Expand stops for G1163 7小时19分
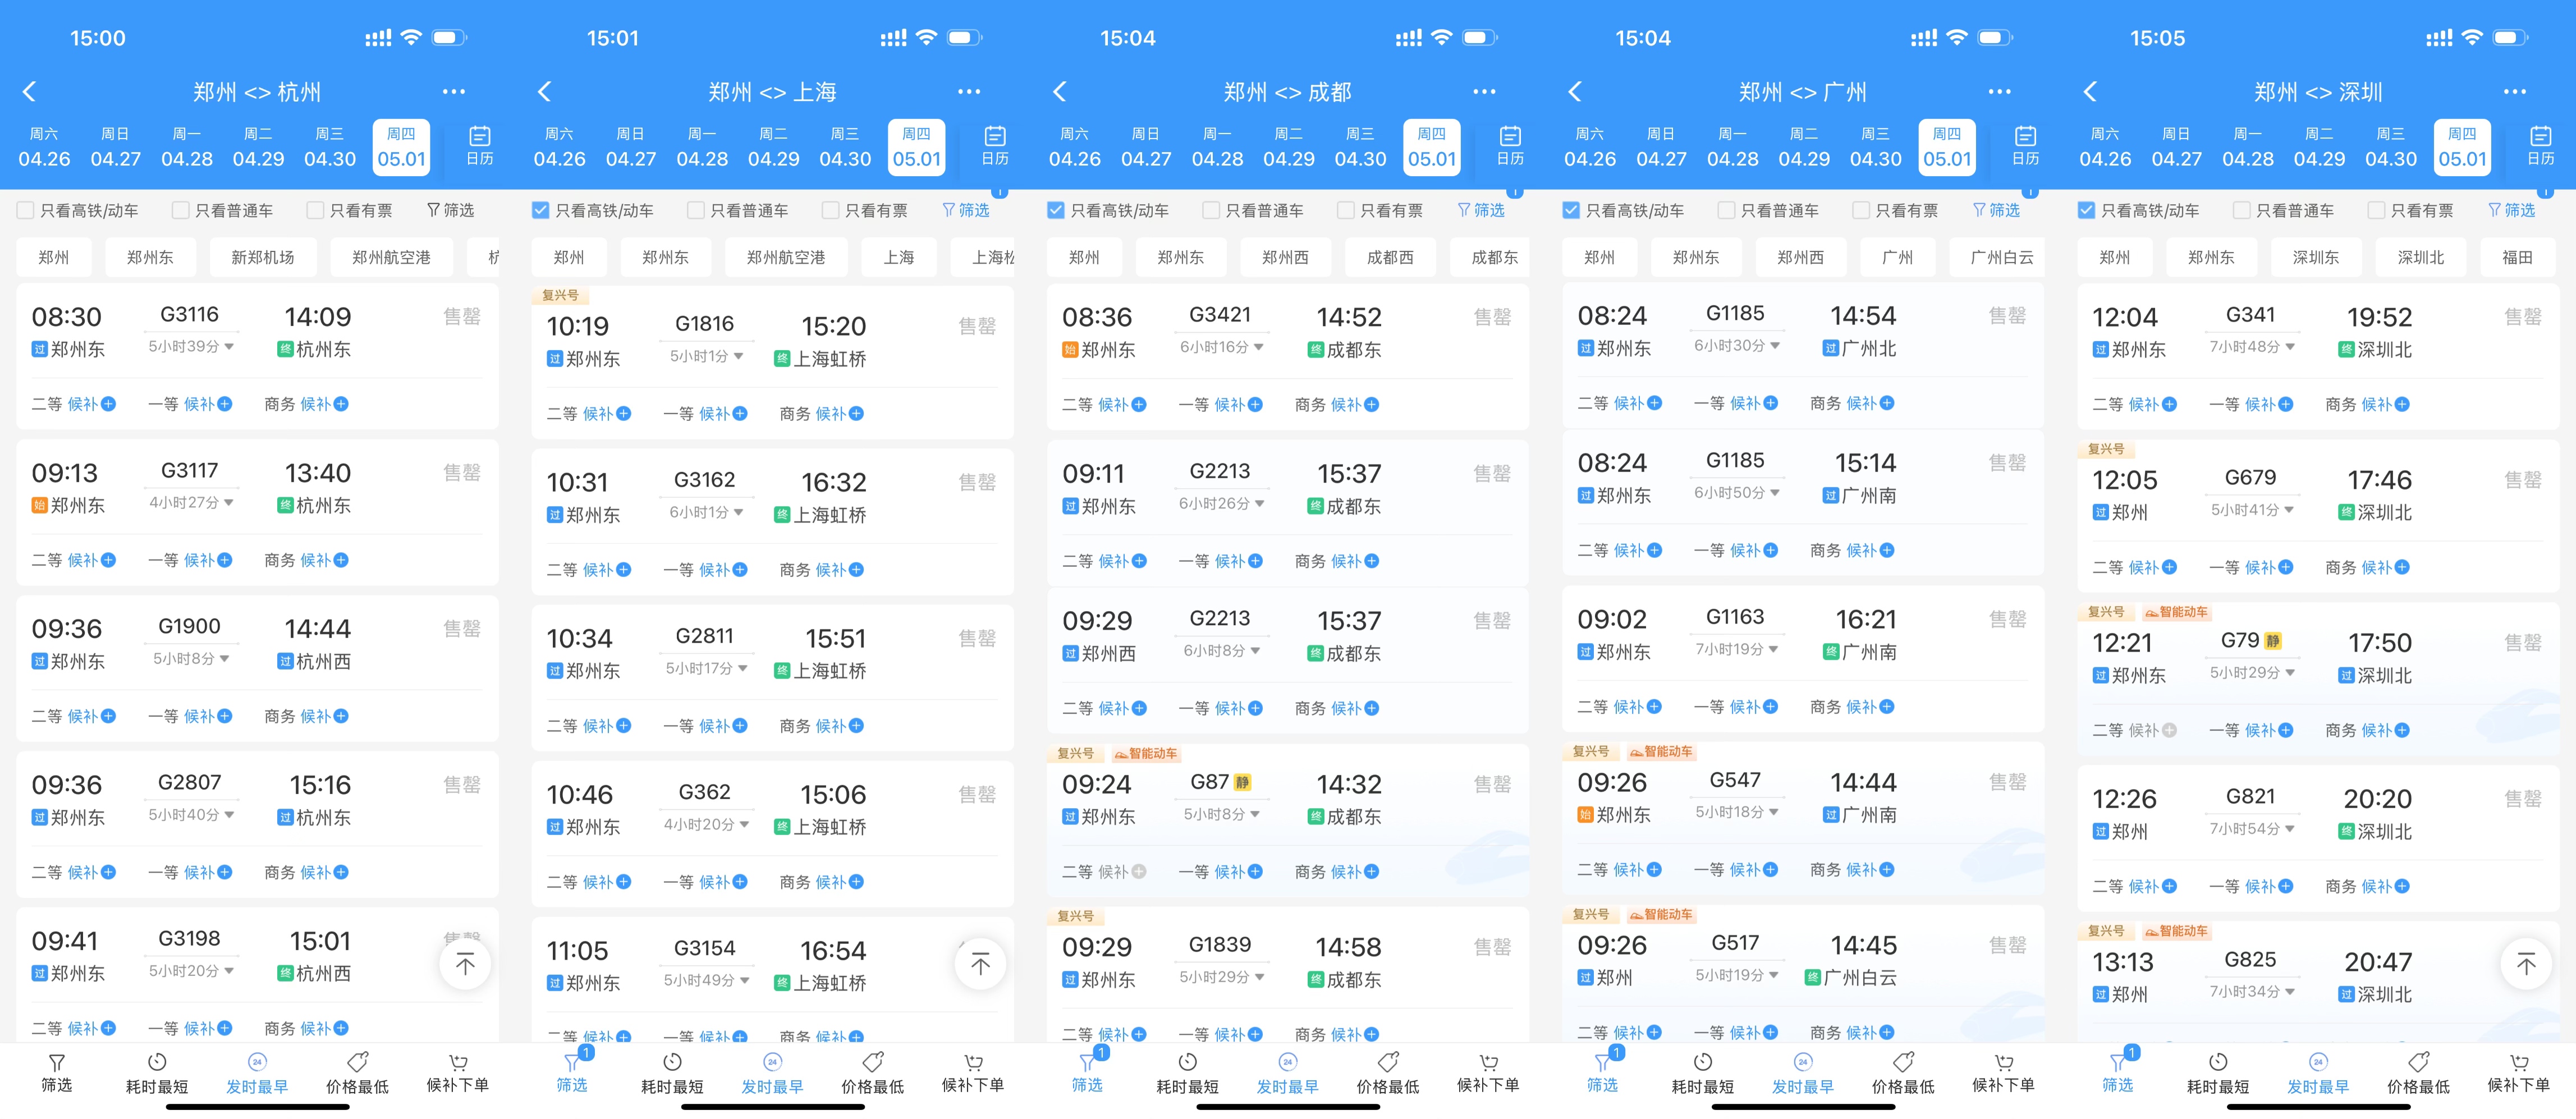The width and height of the screenshot is (2576, 1119). point(1736,649)
